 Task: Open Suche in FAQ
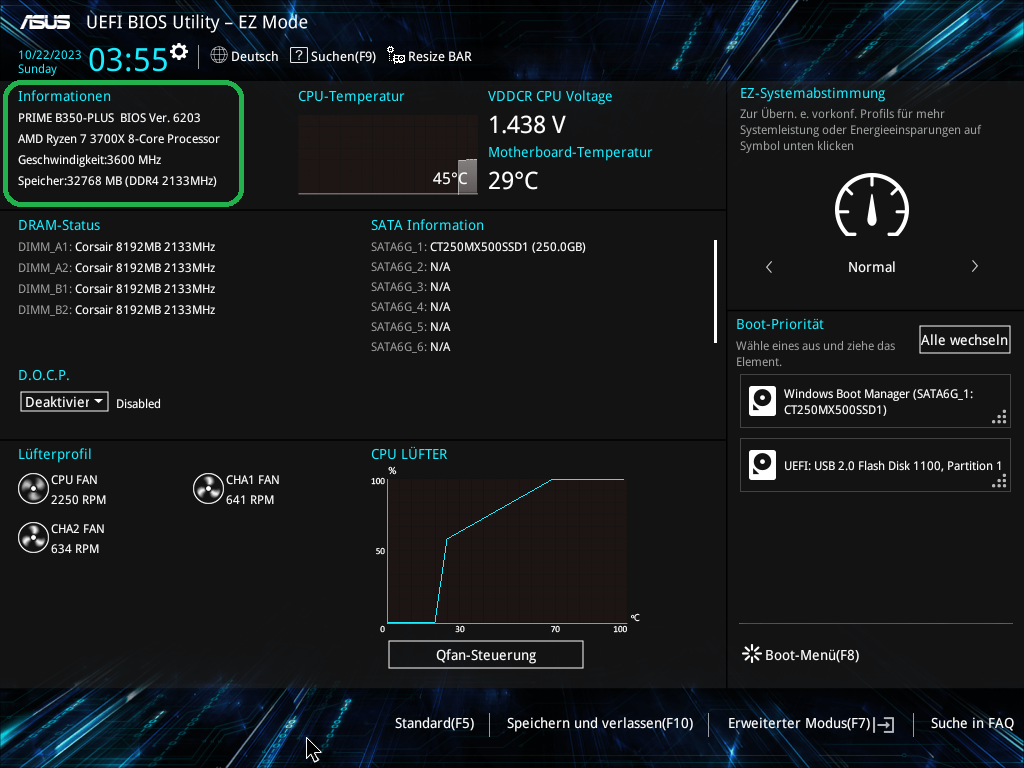972,723
